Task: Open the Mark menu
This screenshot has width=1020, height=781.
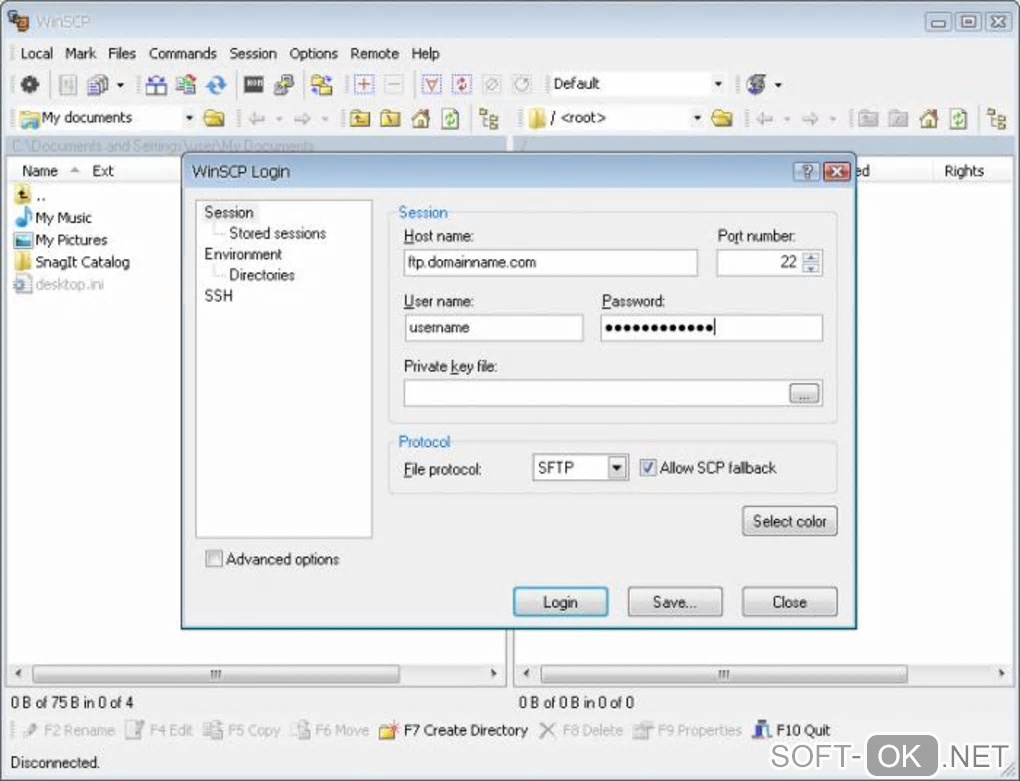Action: (81, 53)
